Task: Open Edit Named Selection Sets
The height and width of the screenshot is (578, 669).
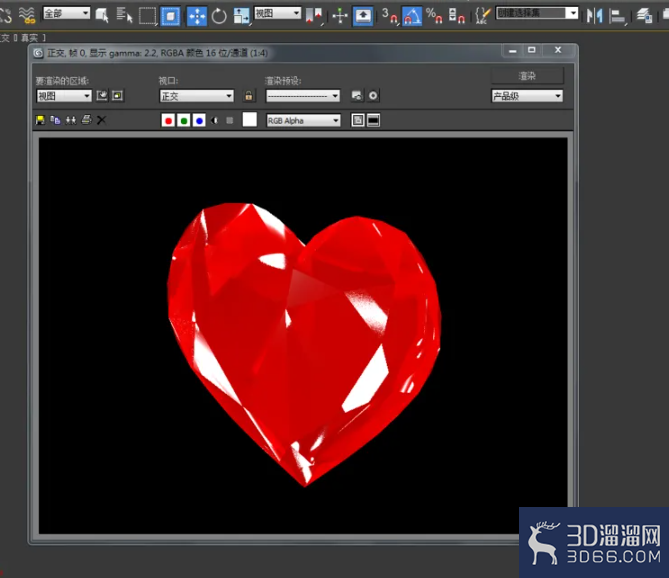Action: pos(483,16)
